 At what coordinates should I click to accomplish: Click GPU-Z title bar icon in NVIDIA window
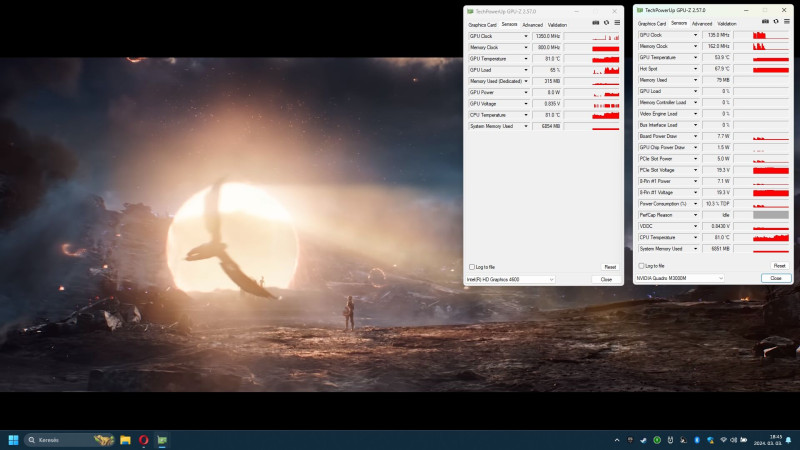tap(640, 10)
